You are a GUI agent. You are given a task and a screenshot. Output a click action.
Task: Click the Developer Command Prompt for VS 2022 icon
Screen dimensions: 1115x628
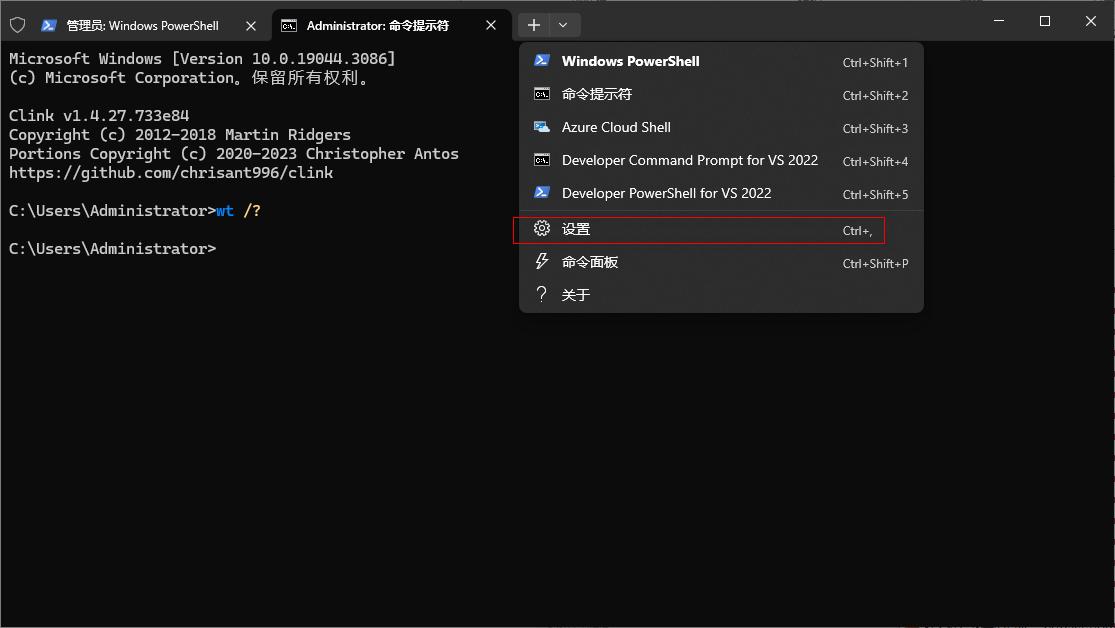click(x=542, y=160)
